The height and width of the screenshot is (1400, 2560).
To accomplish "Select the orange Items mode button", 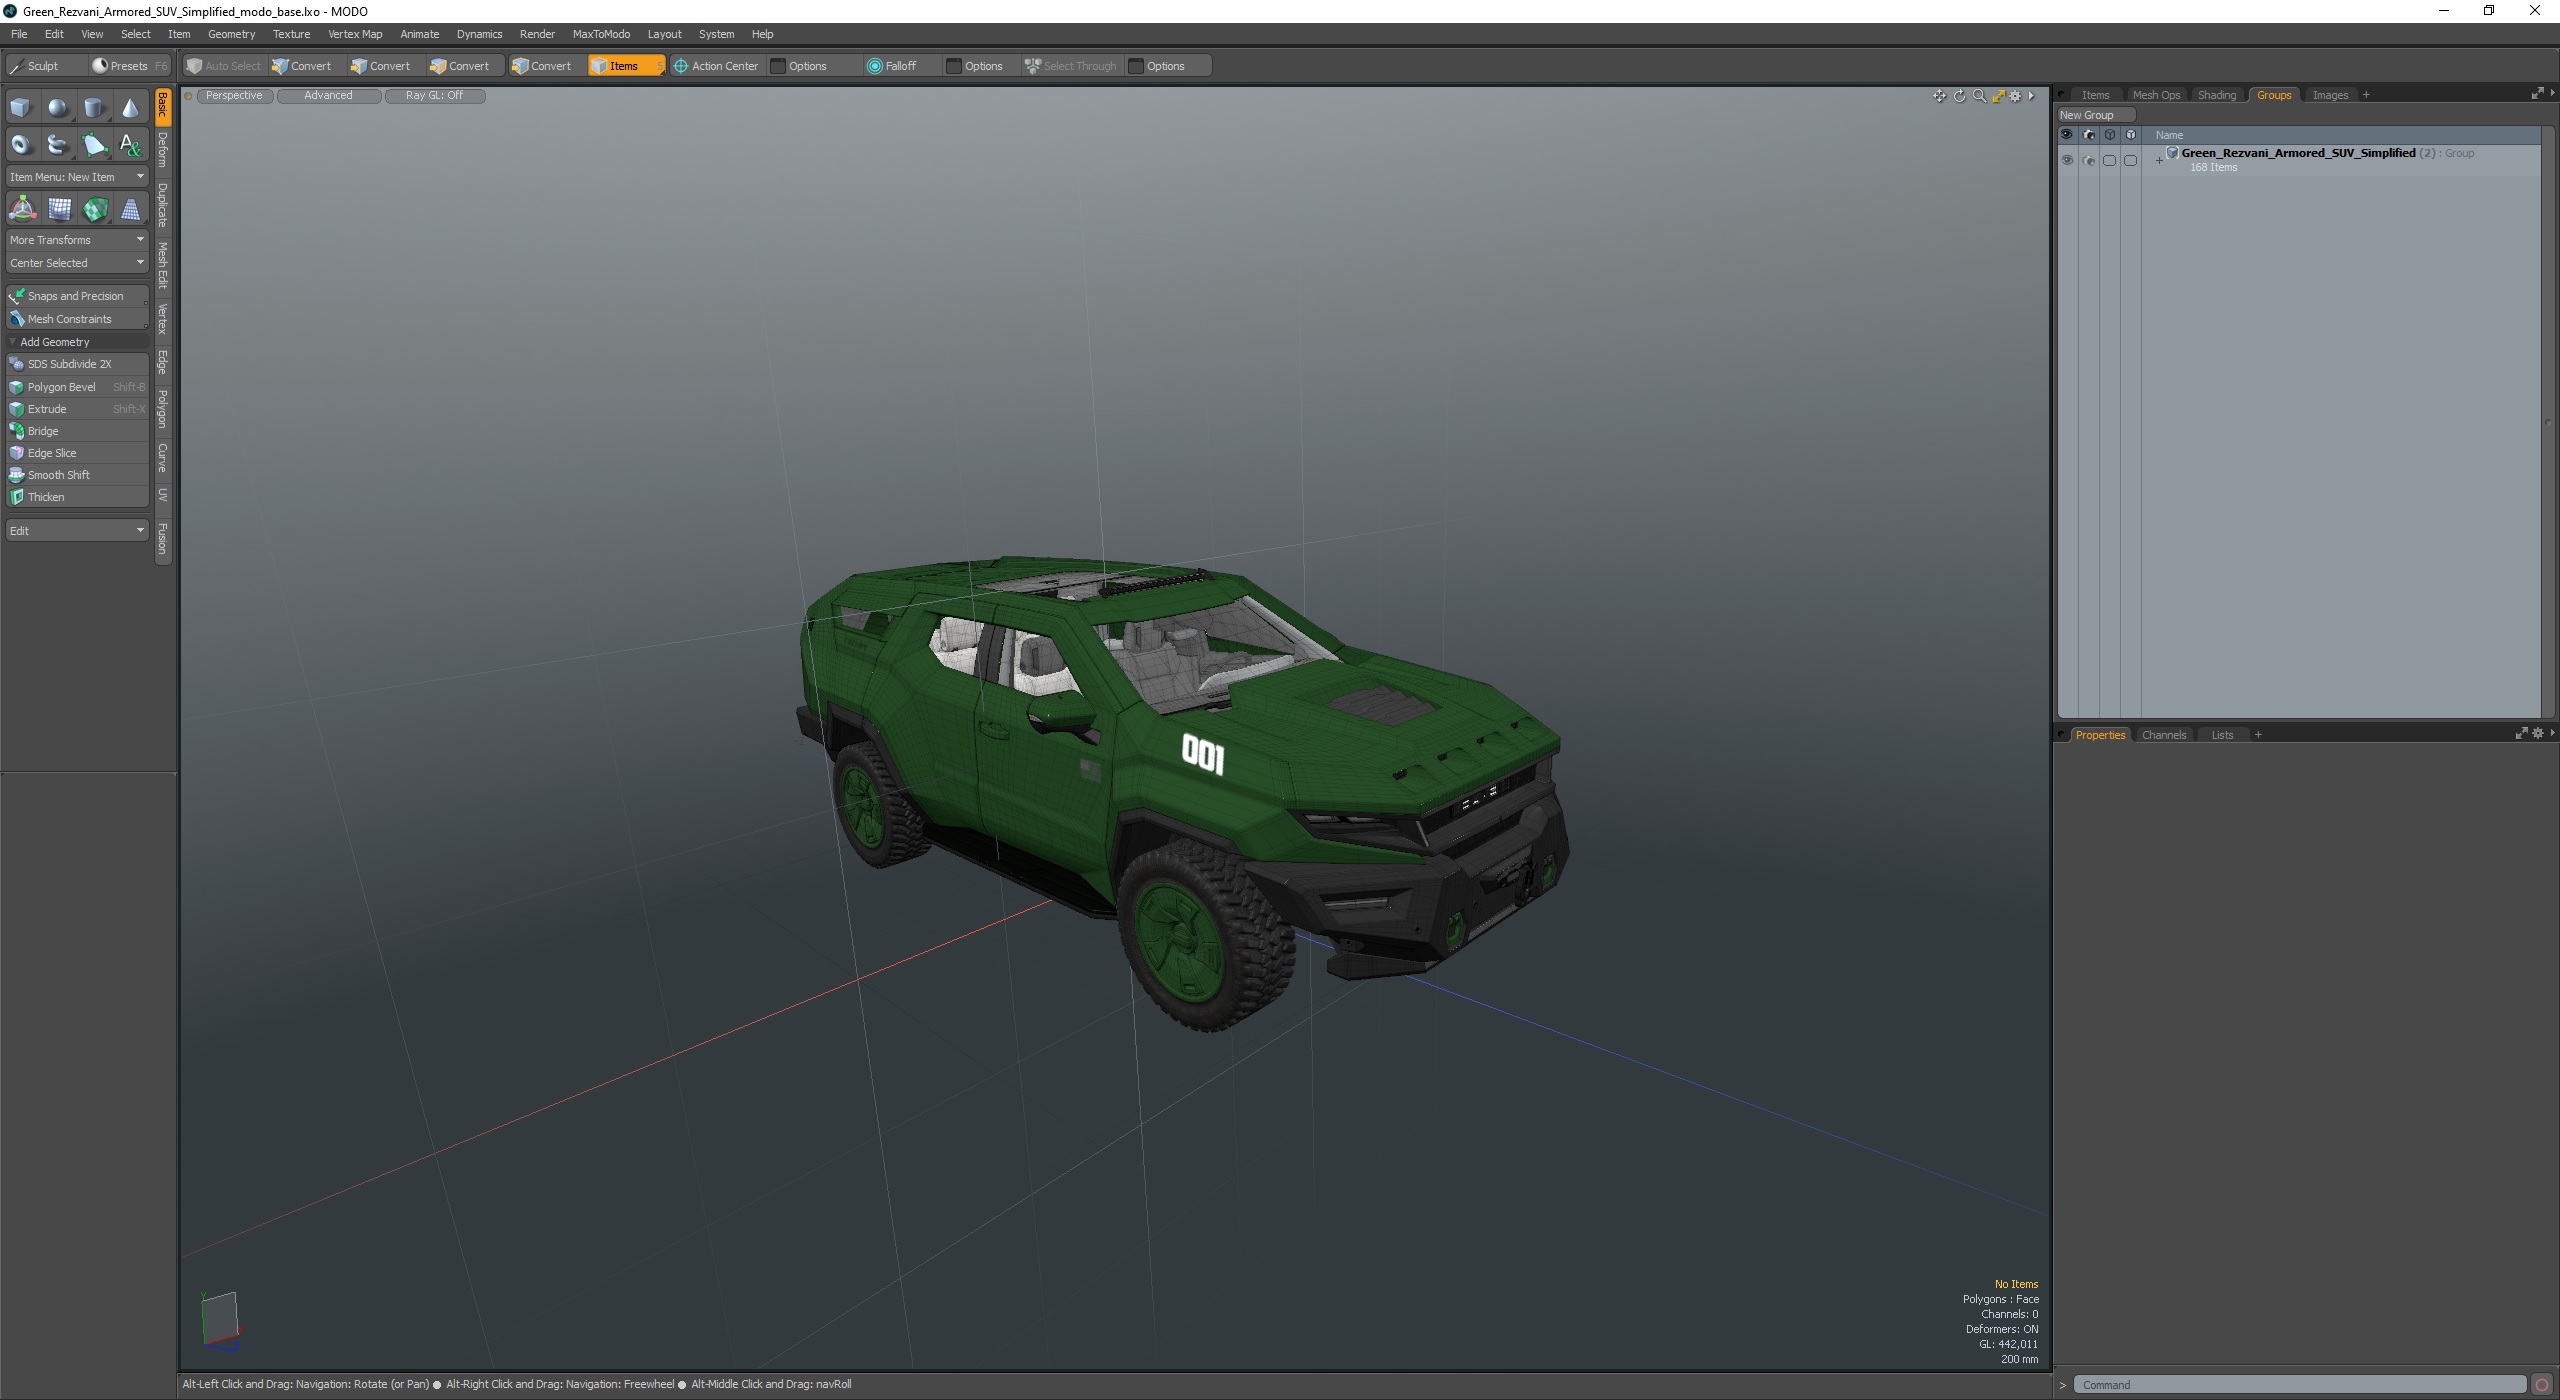I will (625, 66).
